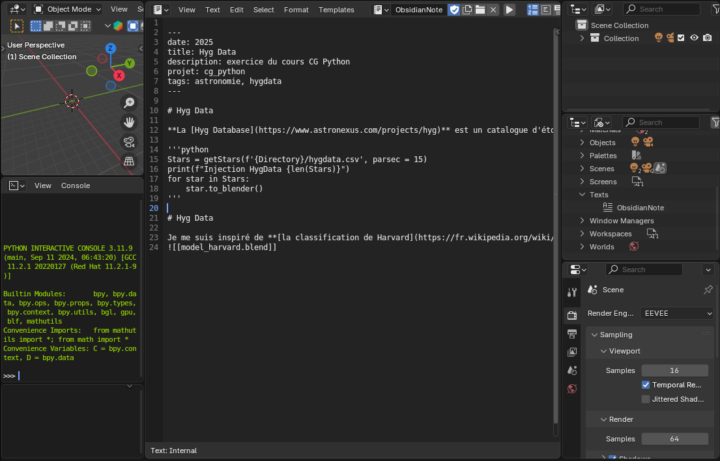Screen dimensions: 720x461
Task: Switch viewport between perspective and orthographic
Action: [x=129, y=161]
